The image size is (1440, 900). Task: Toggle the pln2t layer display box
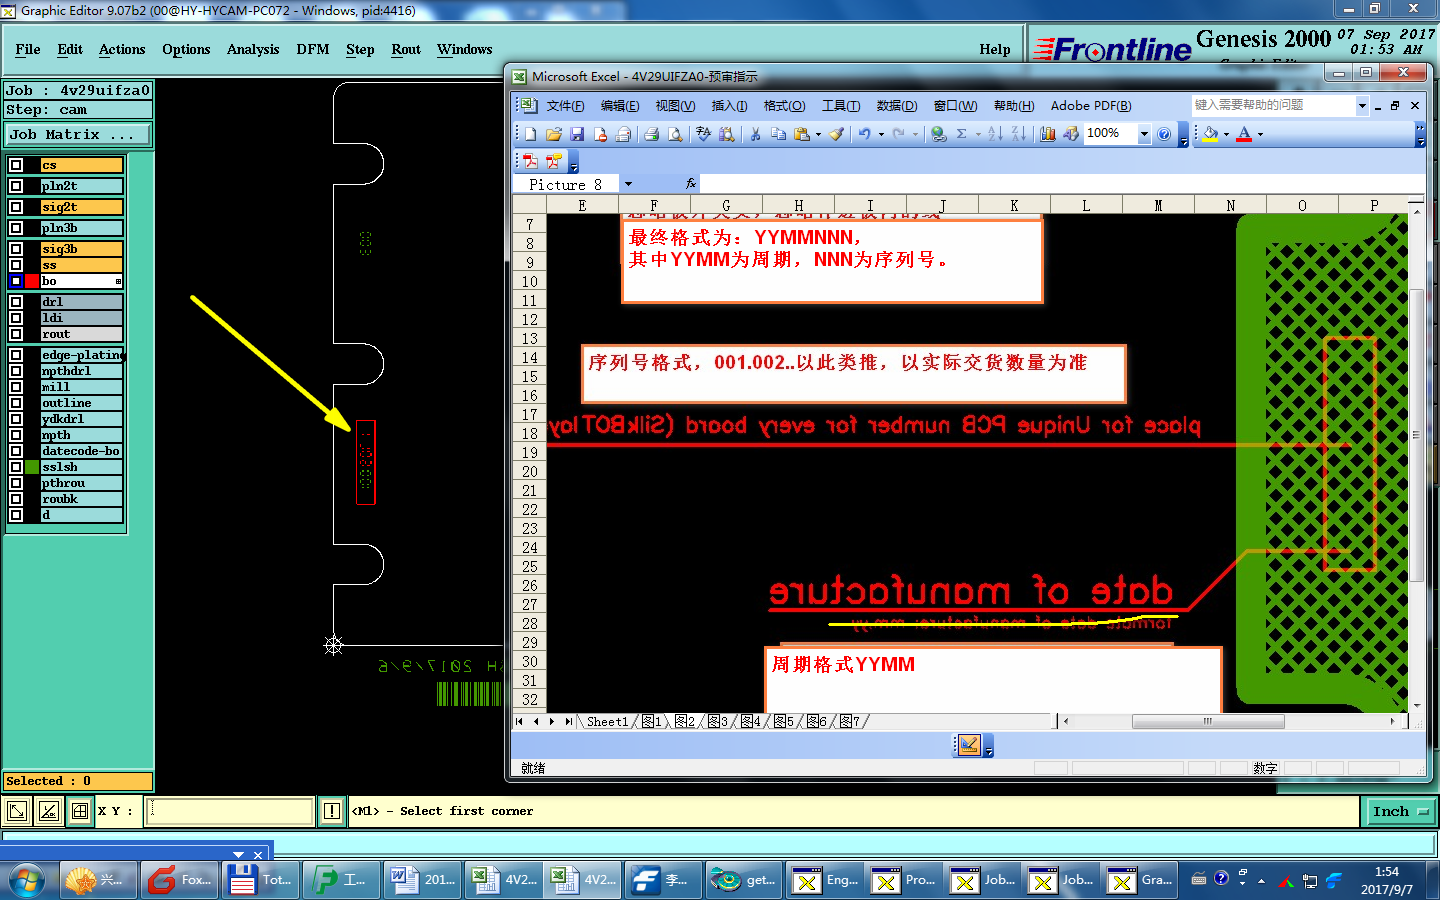tap(16, 186)
